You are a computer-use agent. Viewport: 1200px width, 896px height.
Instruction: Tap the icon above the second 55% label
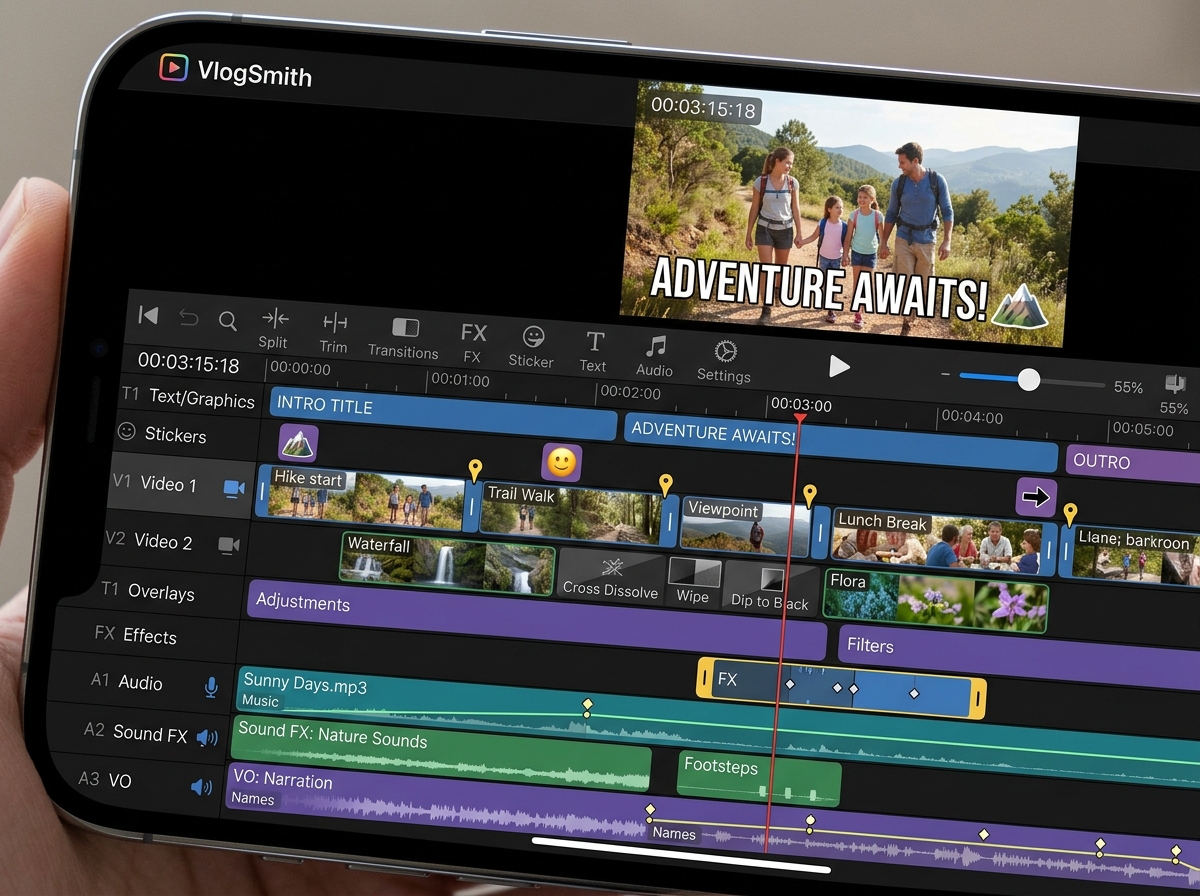pos(1175,384)
